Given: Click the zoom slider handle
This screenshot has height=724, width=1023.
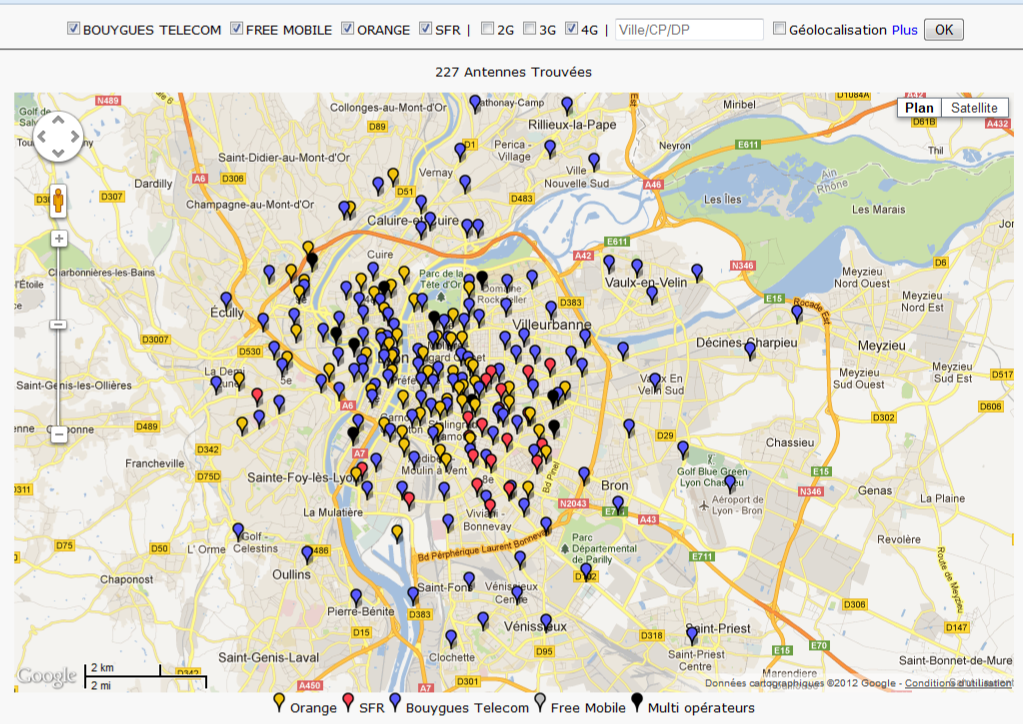Looking at the screenshot, I should pos(58,324).
